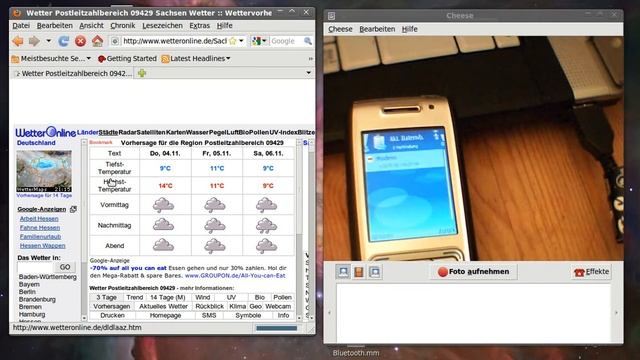
Task: Open Getting Started bookmark
Action: coord(127,59)
